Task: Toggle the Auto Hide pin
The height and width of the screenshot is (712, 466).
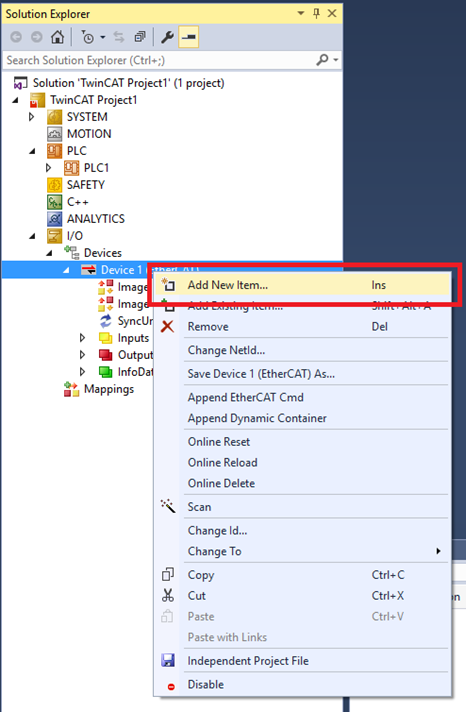Action: point(317,14)
